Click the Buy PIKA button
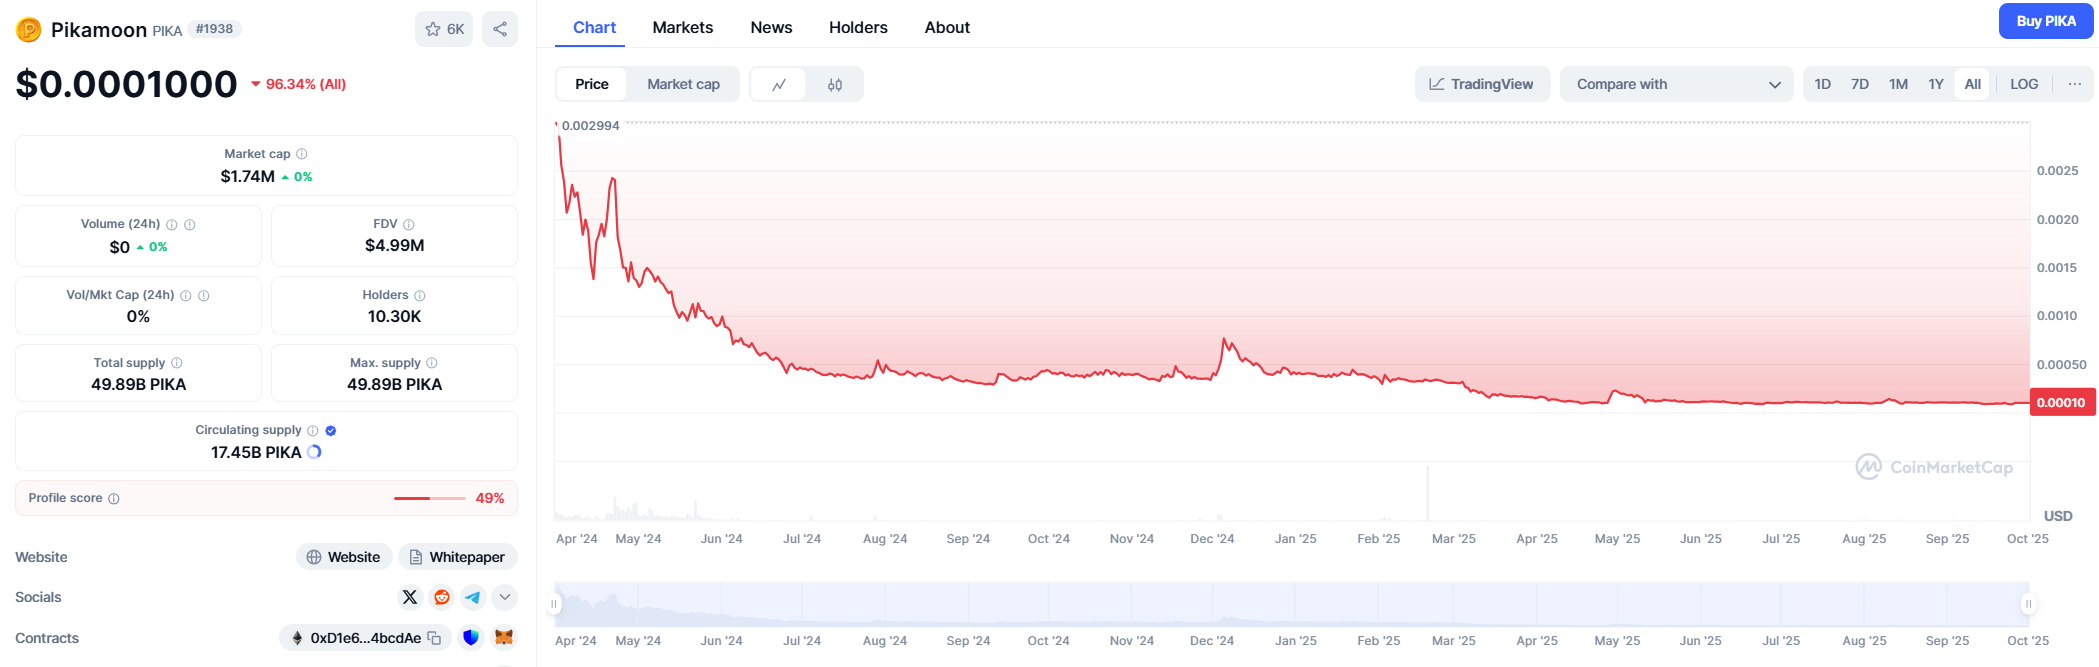 point(2045,21)
